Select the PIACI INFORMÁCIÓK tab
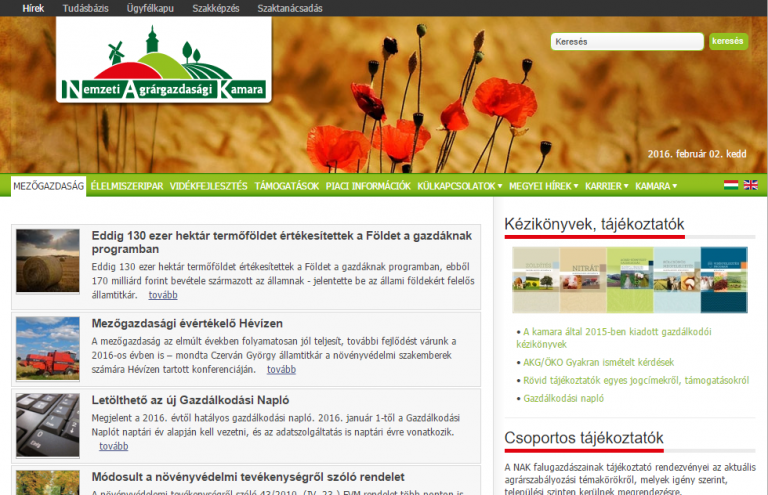768x495 pixels. pos(368,186)
